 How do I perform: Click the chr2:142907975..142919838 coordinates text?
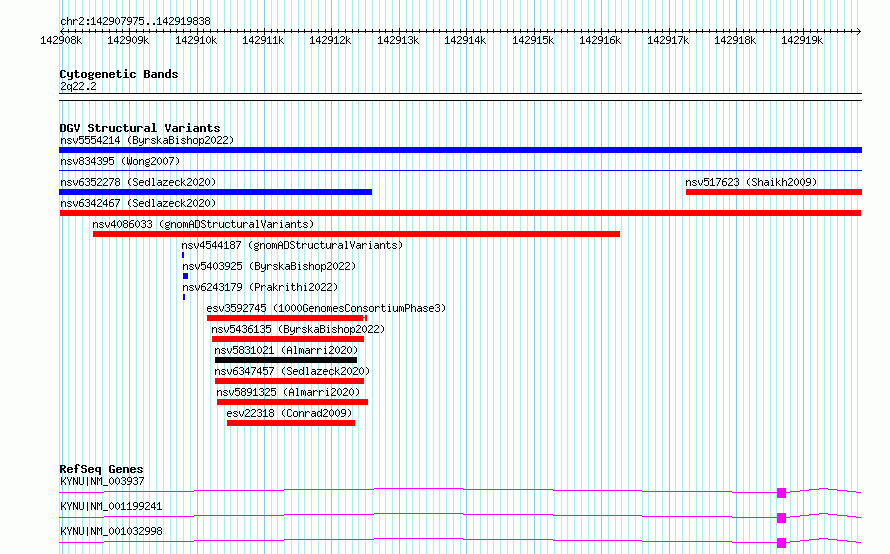tap(135, 21)
